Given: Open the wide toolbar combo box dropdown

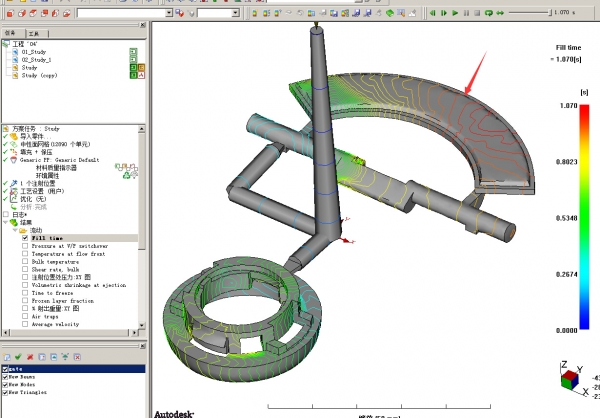Looking at the screenshot, I should (169, 13).
